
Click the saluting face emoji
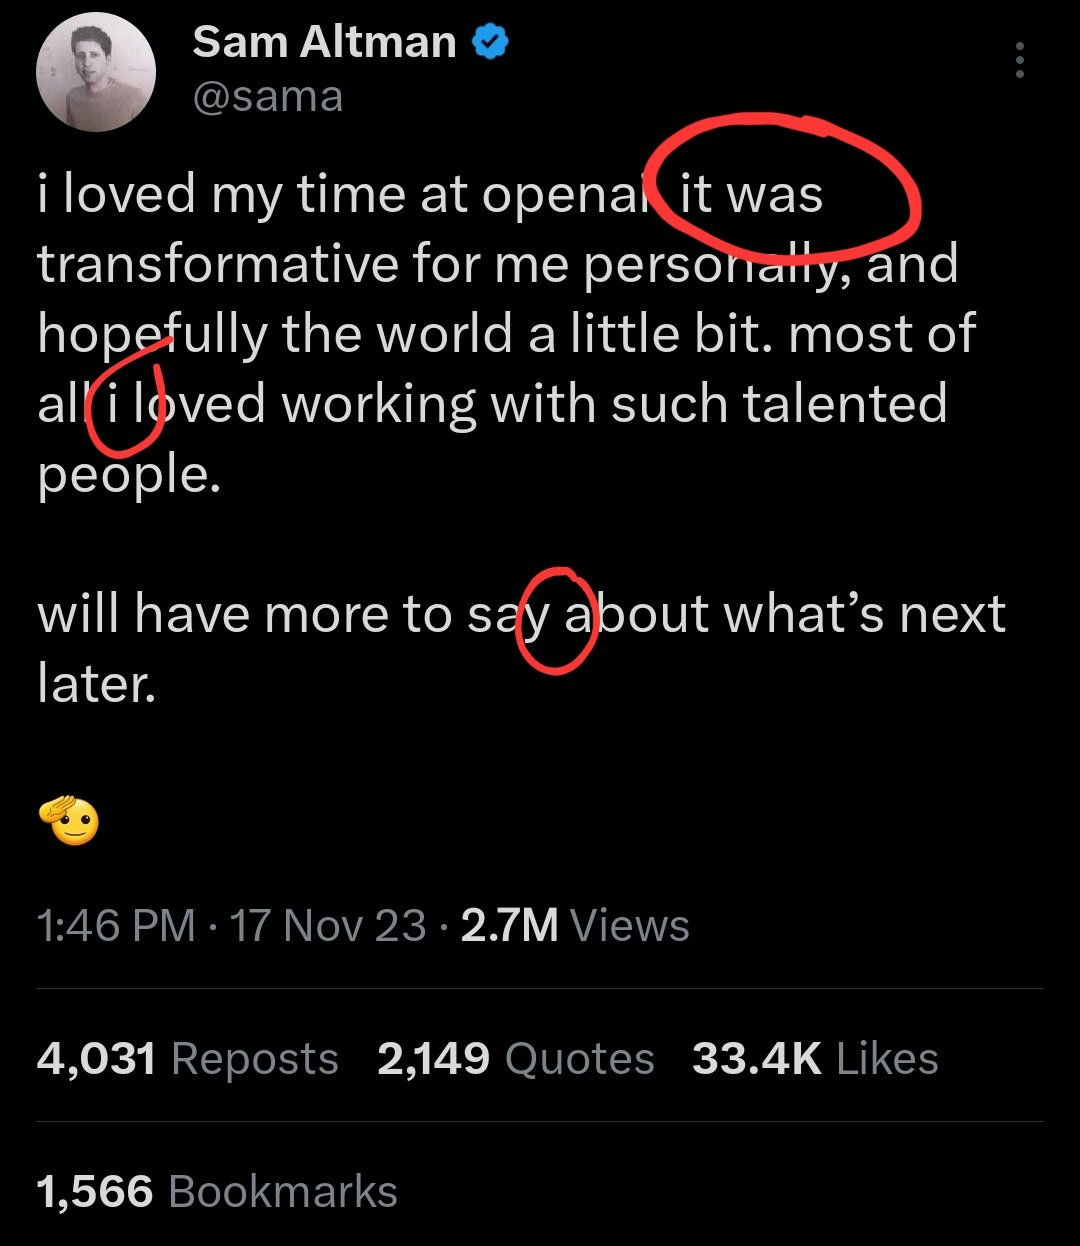(68, 821)
